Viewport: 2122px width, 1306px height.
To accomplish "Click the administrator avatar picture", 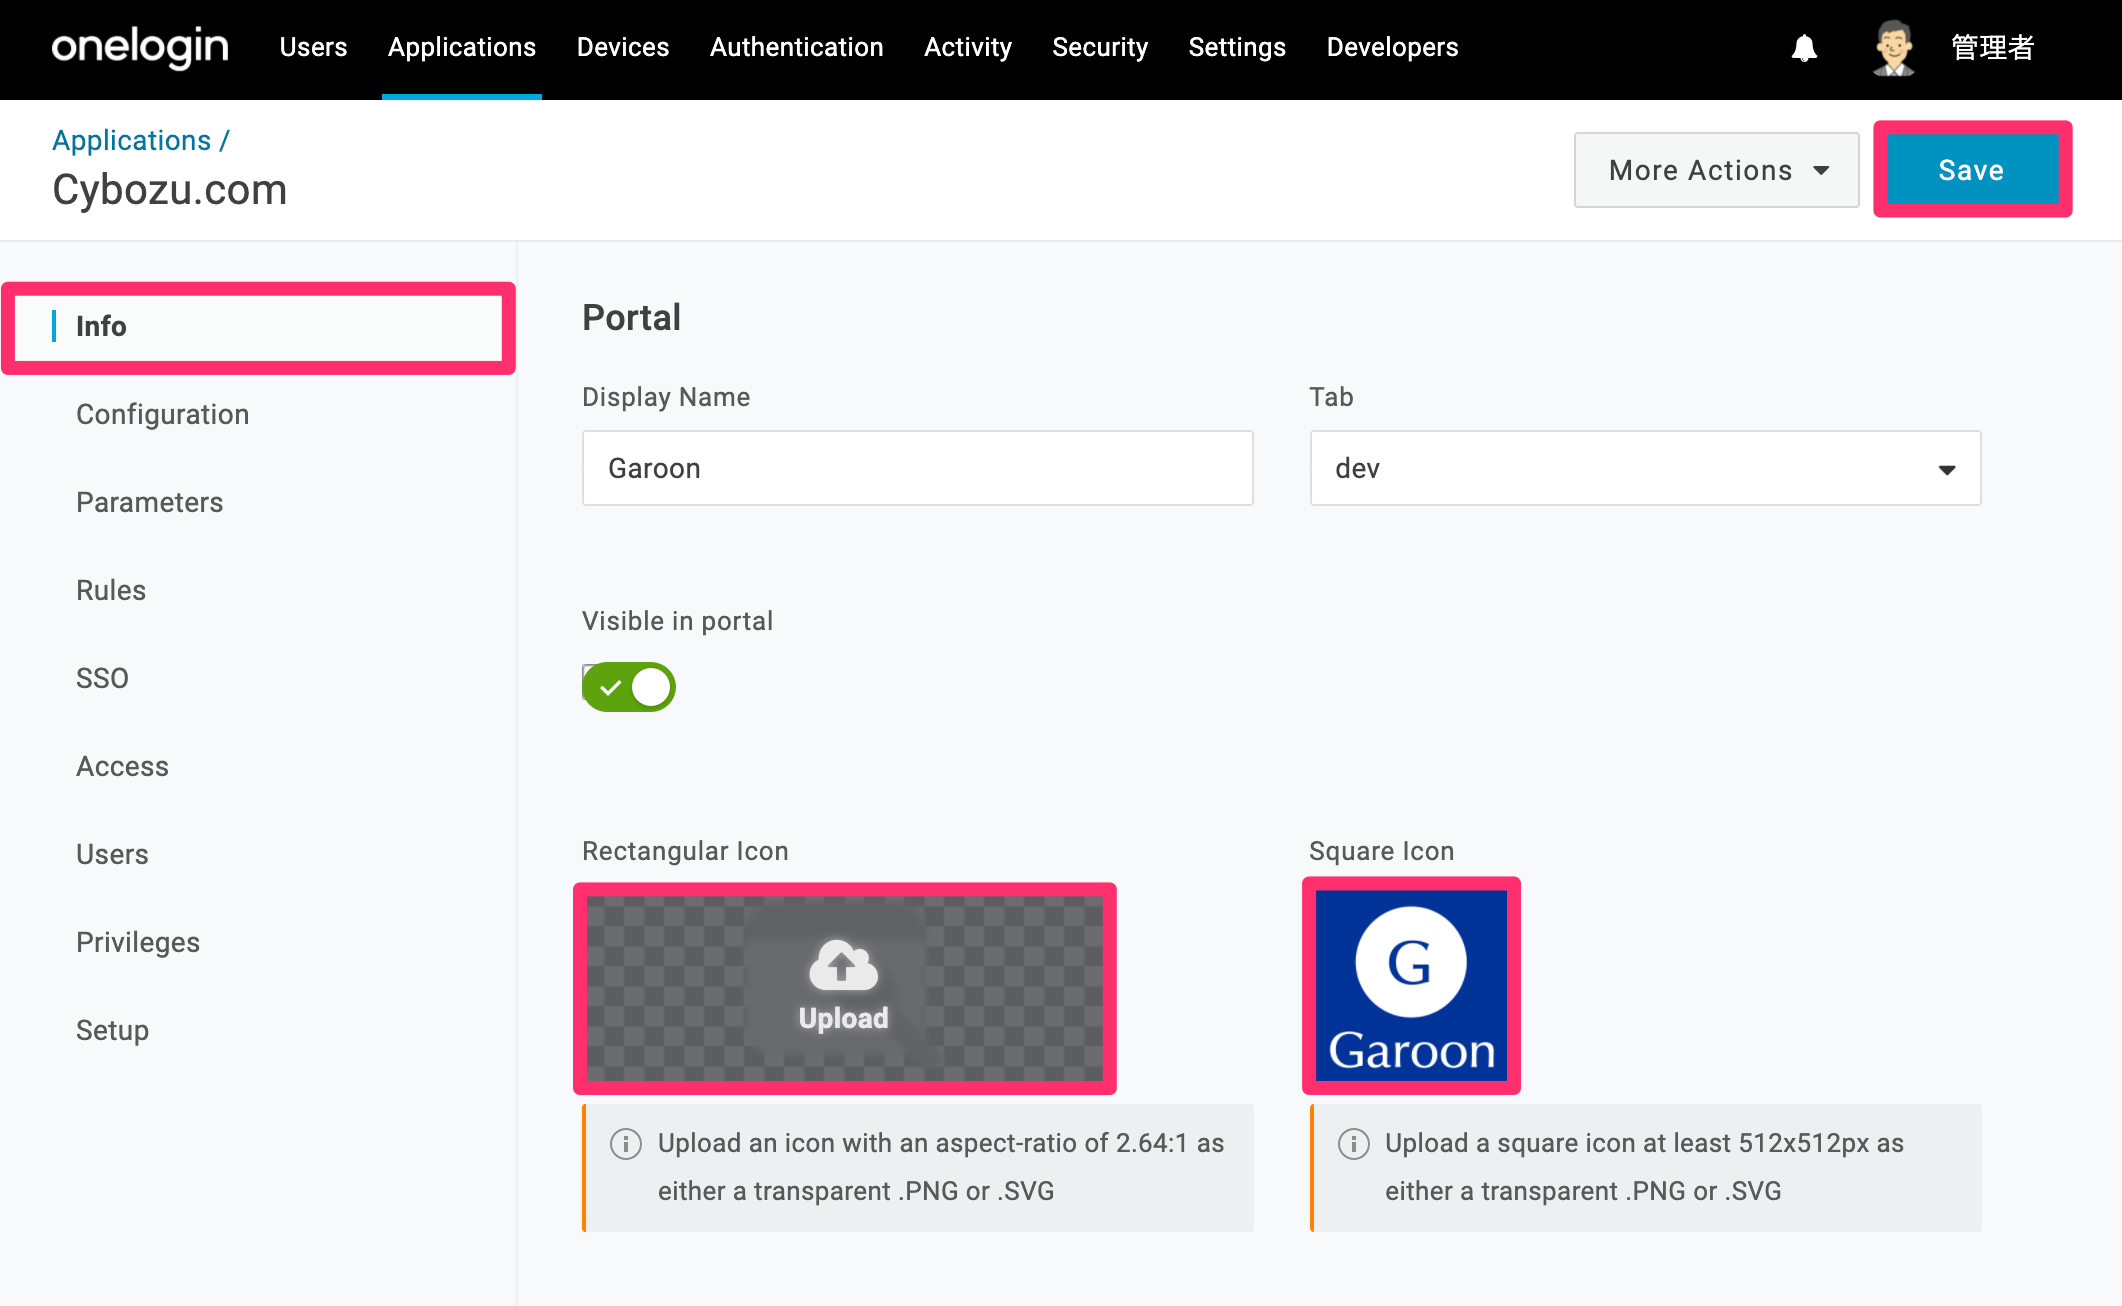I will (x=1893, y=48).
